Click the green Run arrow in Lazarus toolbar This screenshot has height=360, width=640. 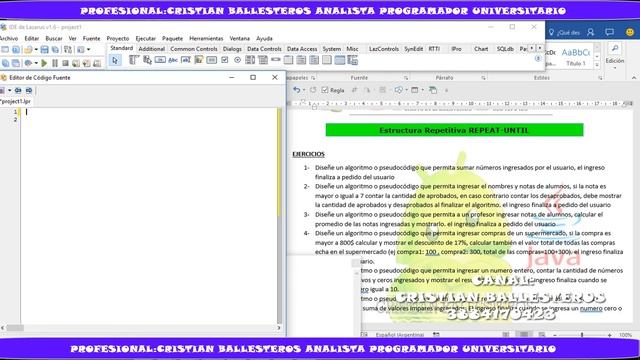click(x=44, y=63)
